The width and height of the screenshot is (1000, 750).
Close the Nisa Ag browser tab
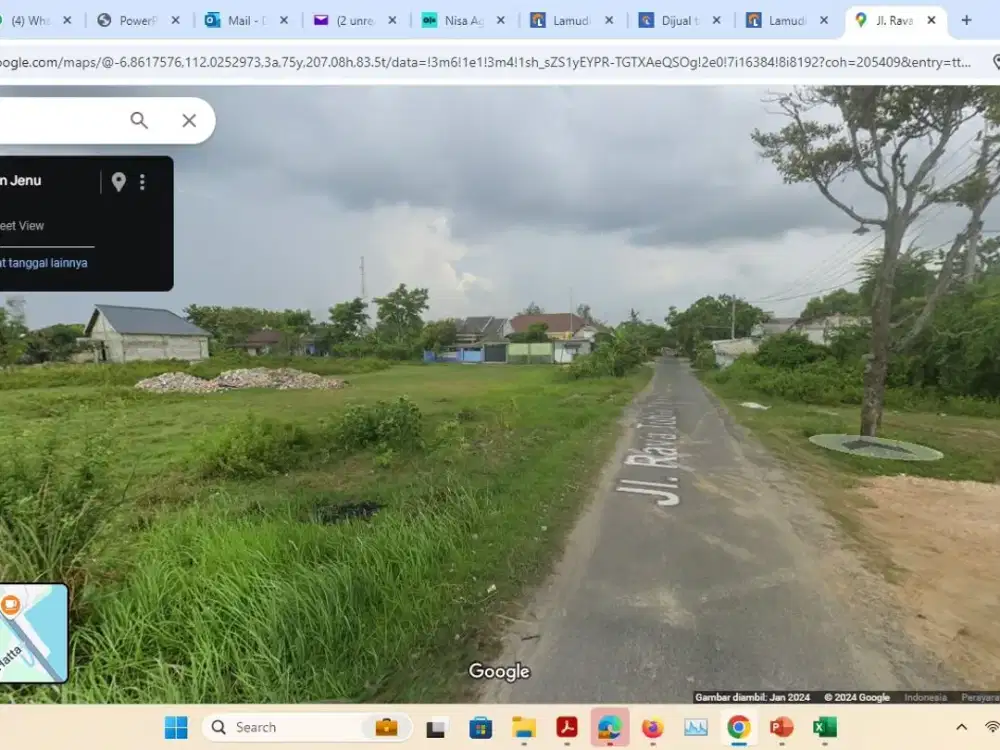(501, 20)
